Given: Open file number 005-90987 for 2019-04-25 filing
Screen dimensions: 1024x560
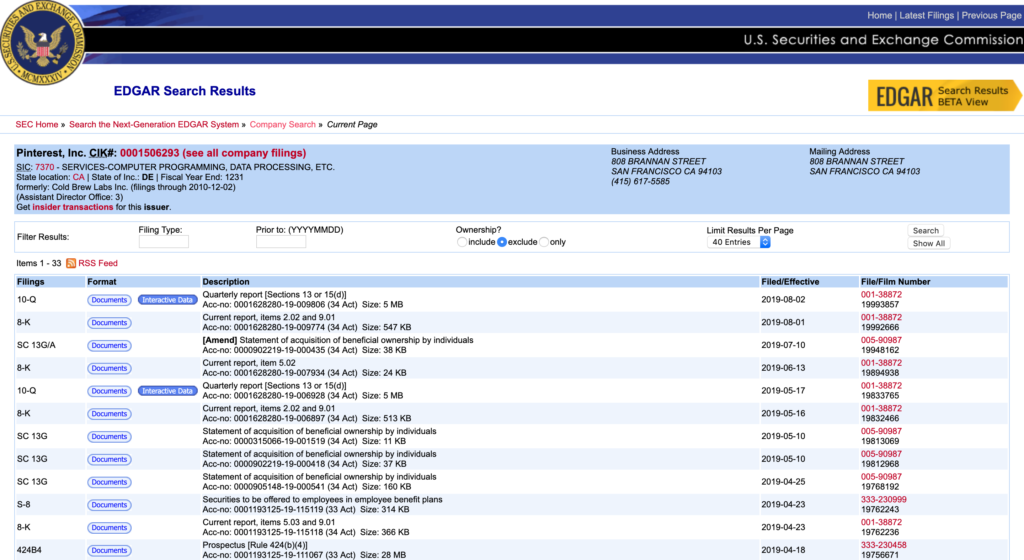Looking at the screenshot, I should pyautogui.click(x=881, y=477).
